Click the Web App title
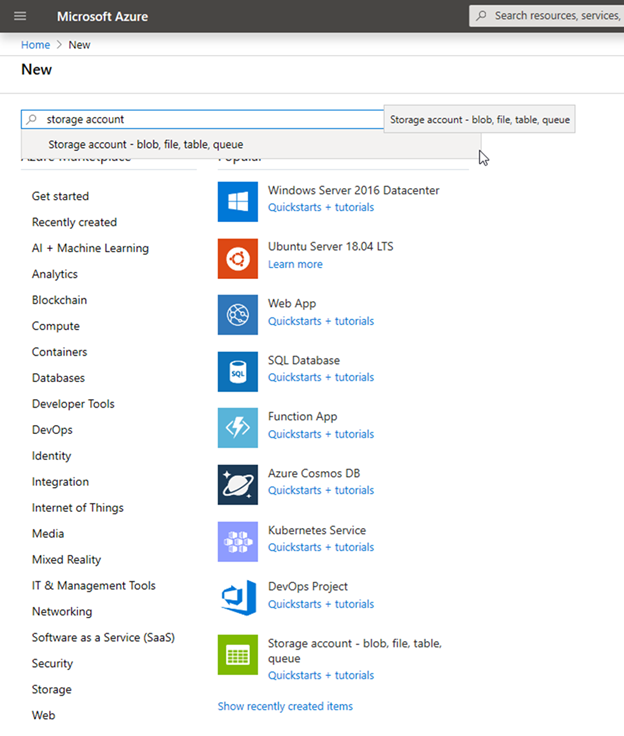The image size is (624, 736). [x=292, y=304]
